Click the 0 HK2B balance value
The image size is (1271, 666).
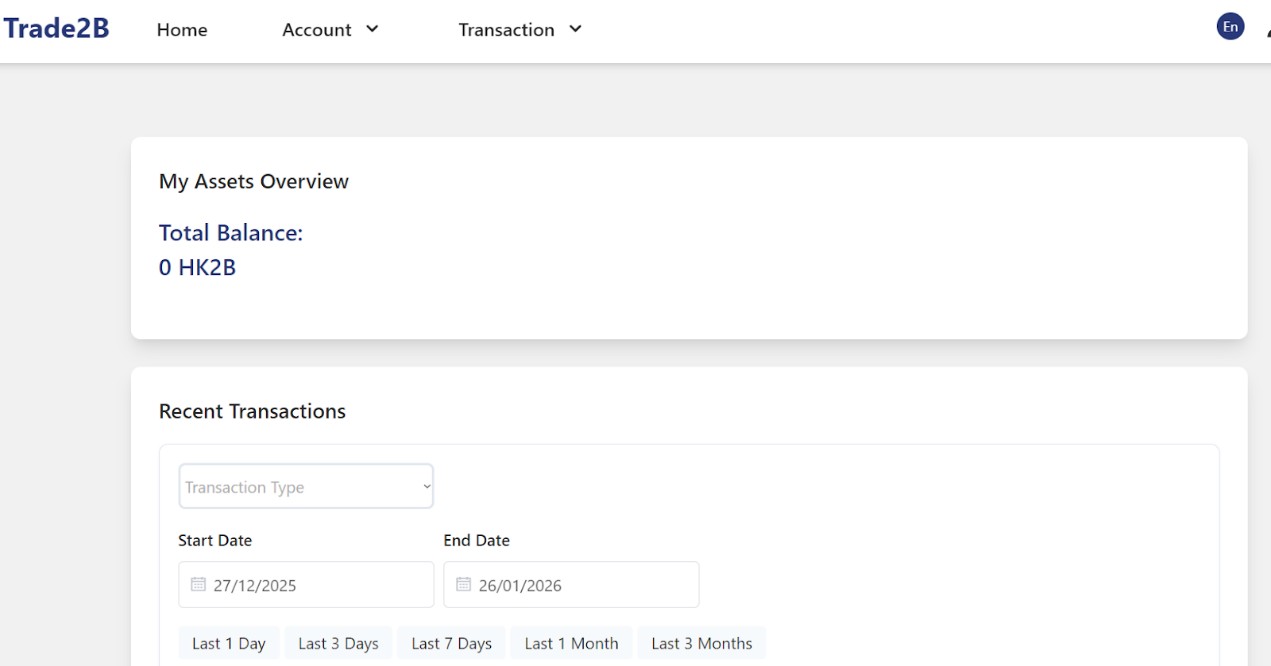(x=197, y=267)
